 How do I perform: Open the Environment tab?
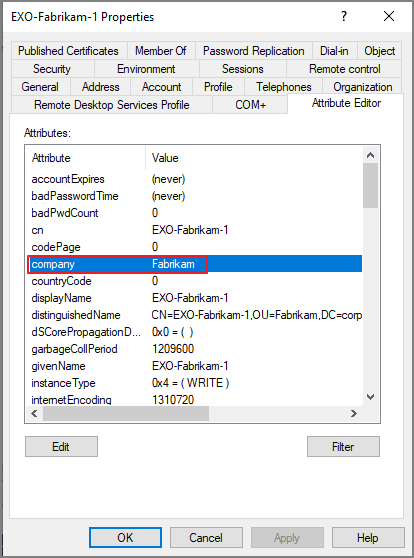click(x=146, y=69)
